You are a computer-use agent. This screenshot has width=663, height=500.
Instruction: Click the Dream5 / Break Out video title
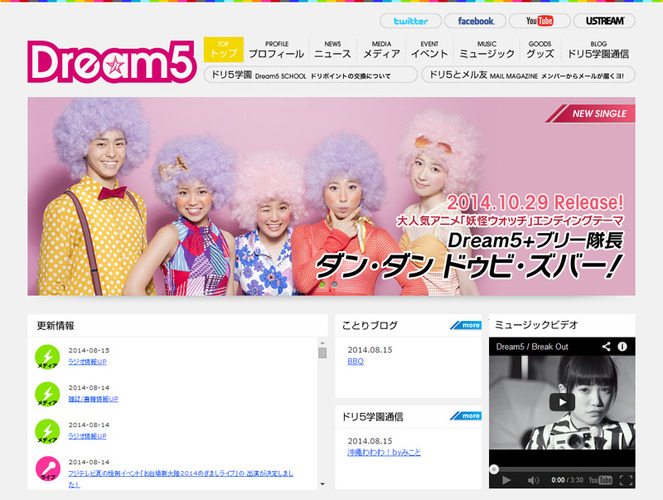tap(532, 347)
